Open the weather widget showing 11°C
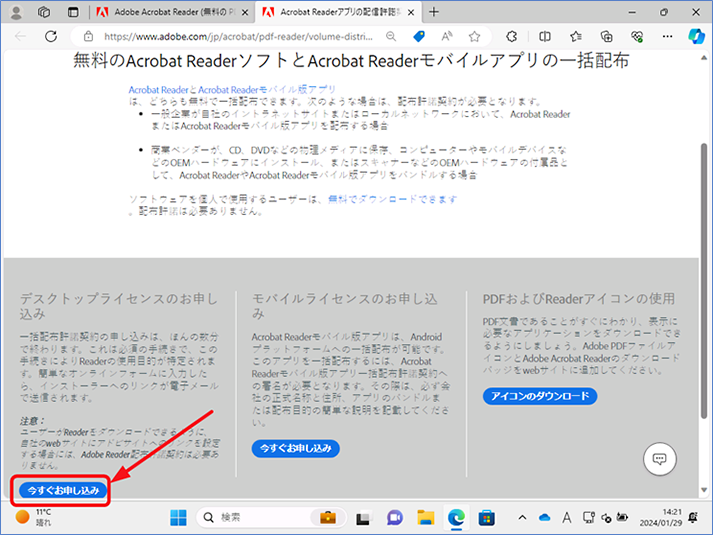713x535 pixels. 34,517
